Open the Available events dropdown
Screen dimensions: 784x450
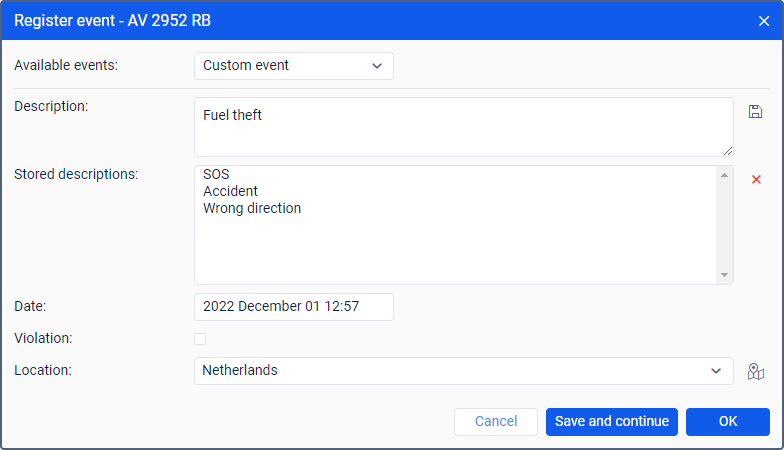tap(293, 66)
